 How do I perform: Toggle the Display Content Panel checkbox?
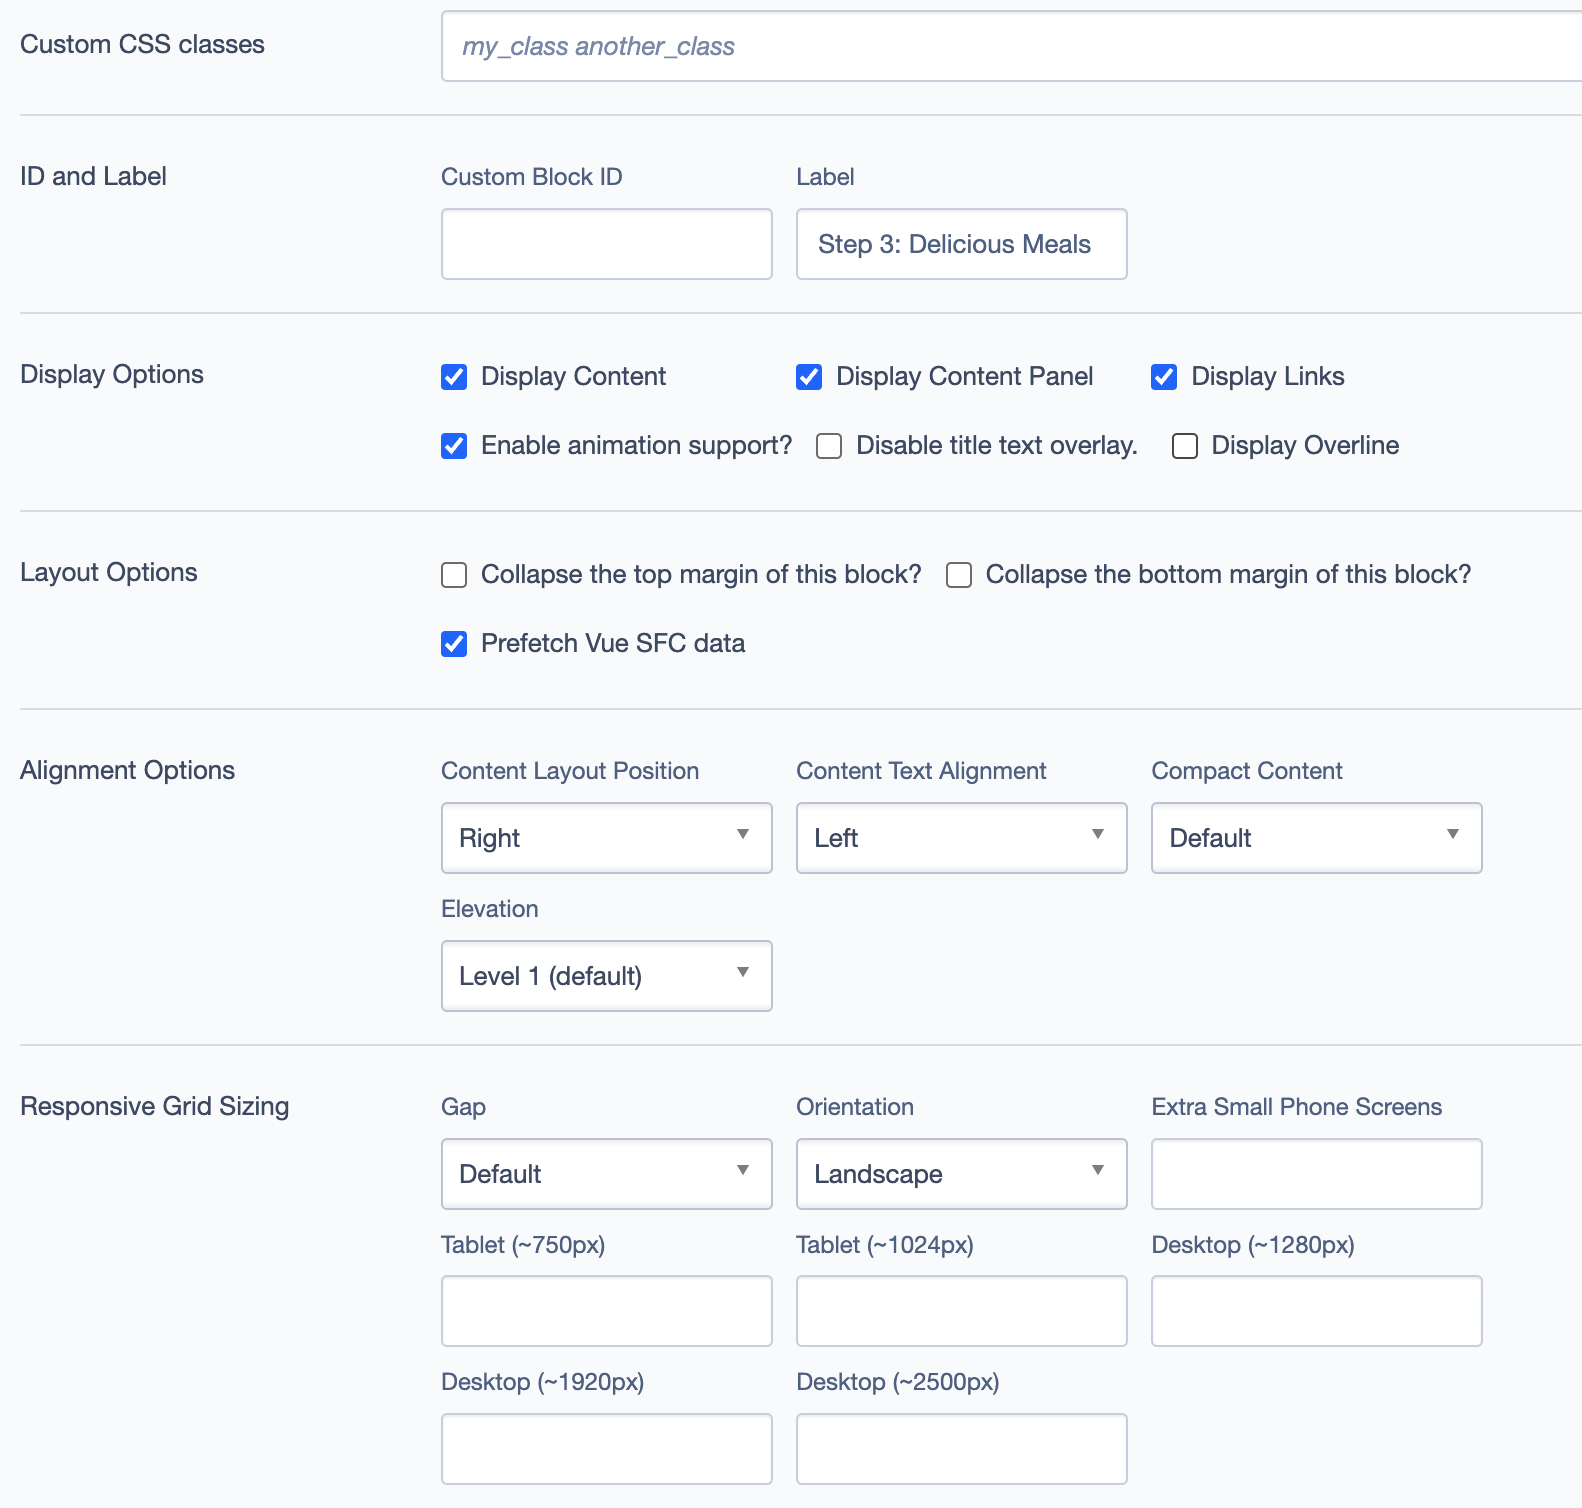click(809, 377)
